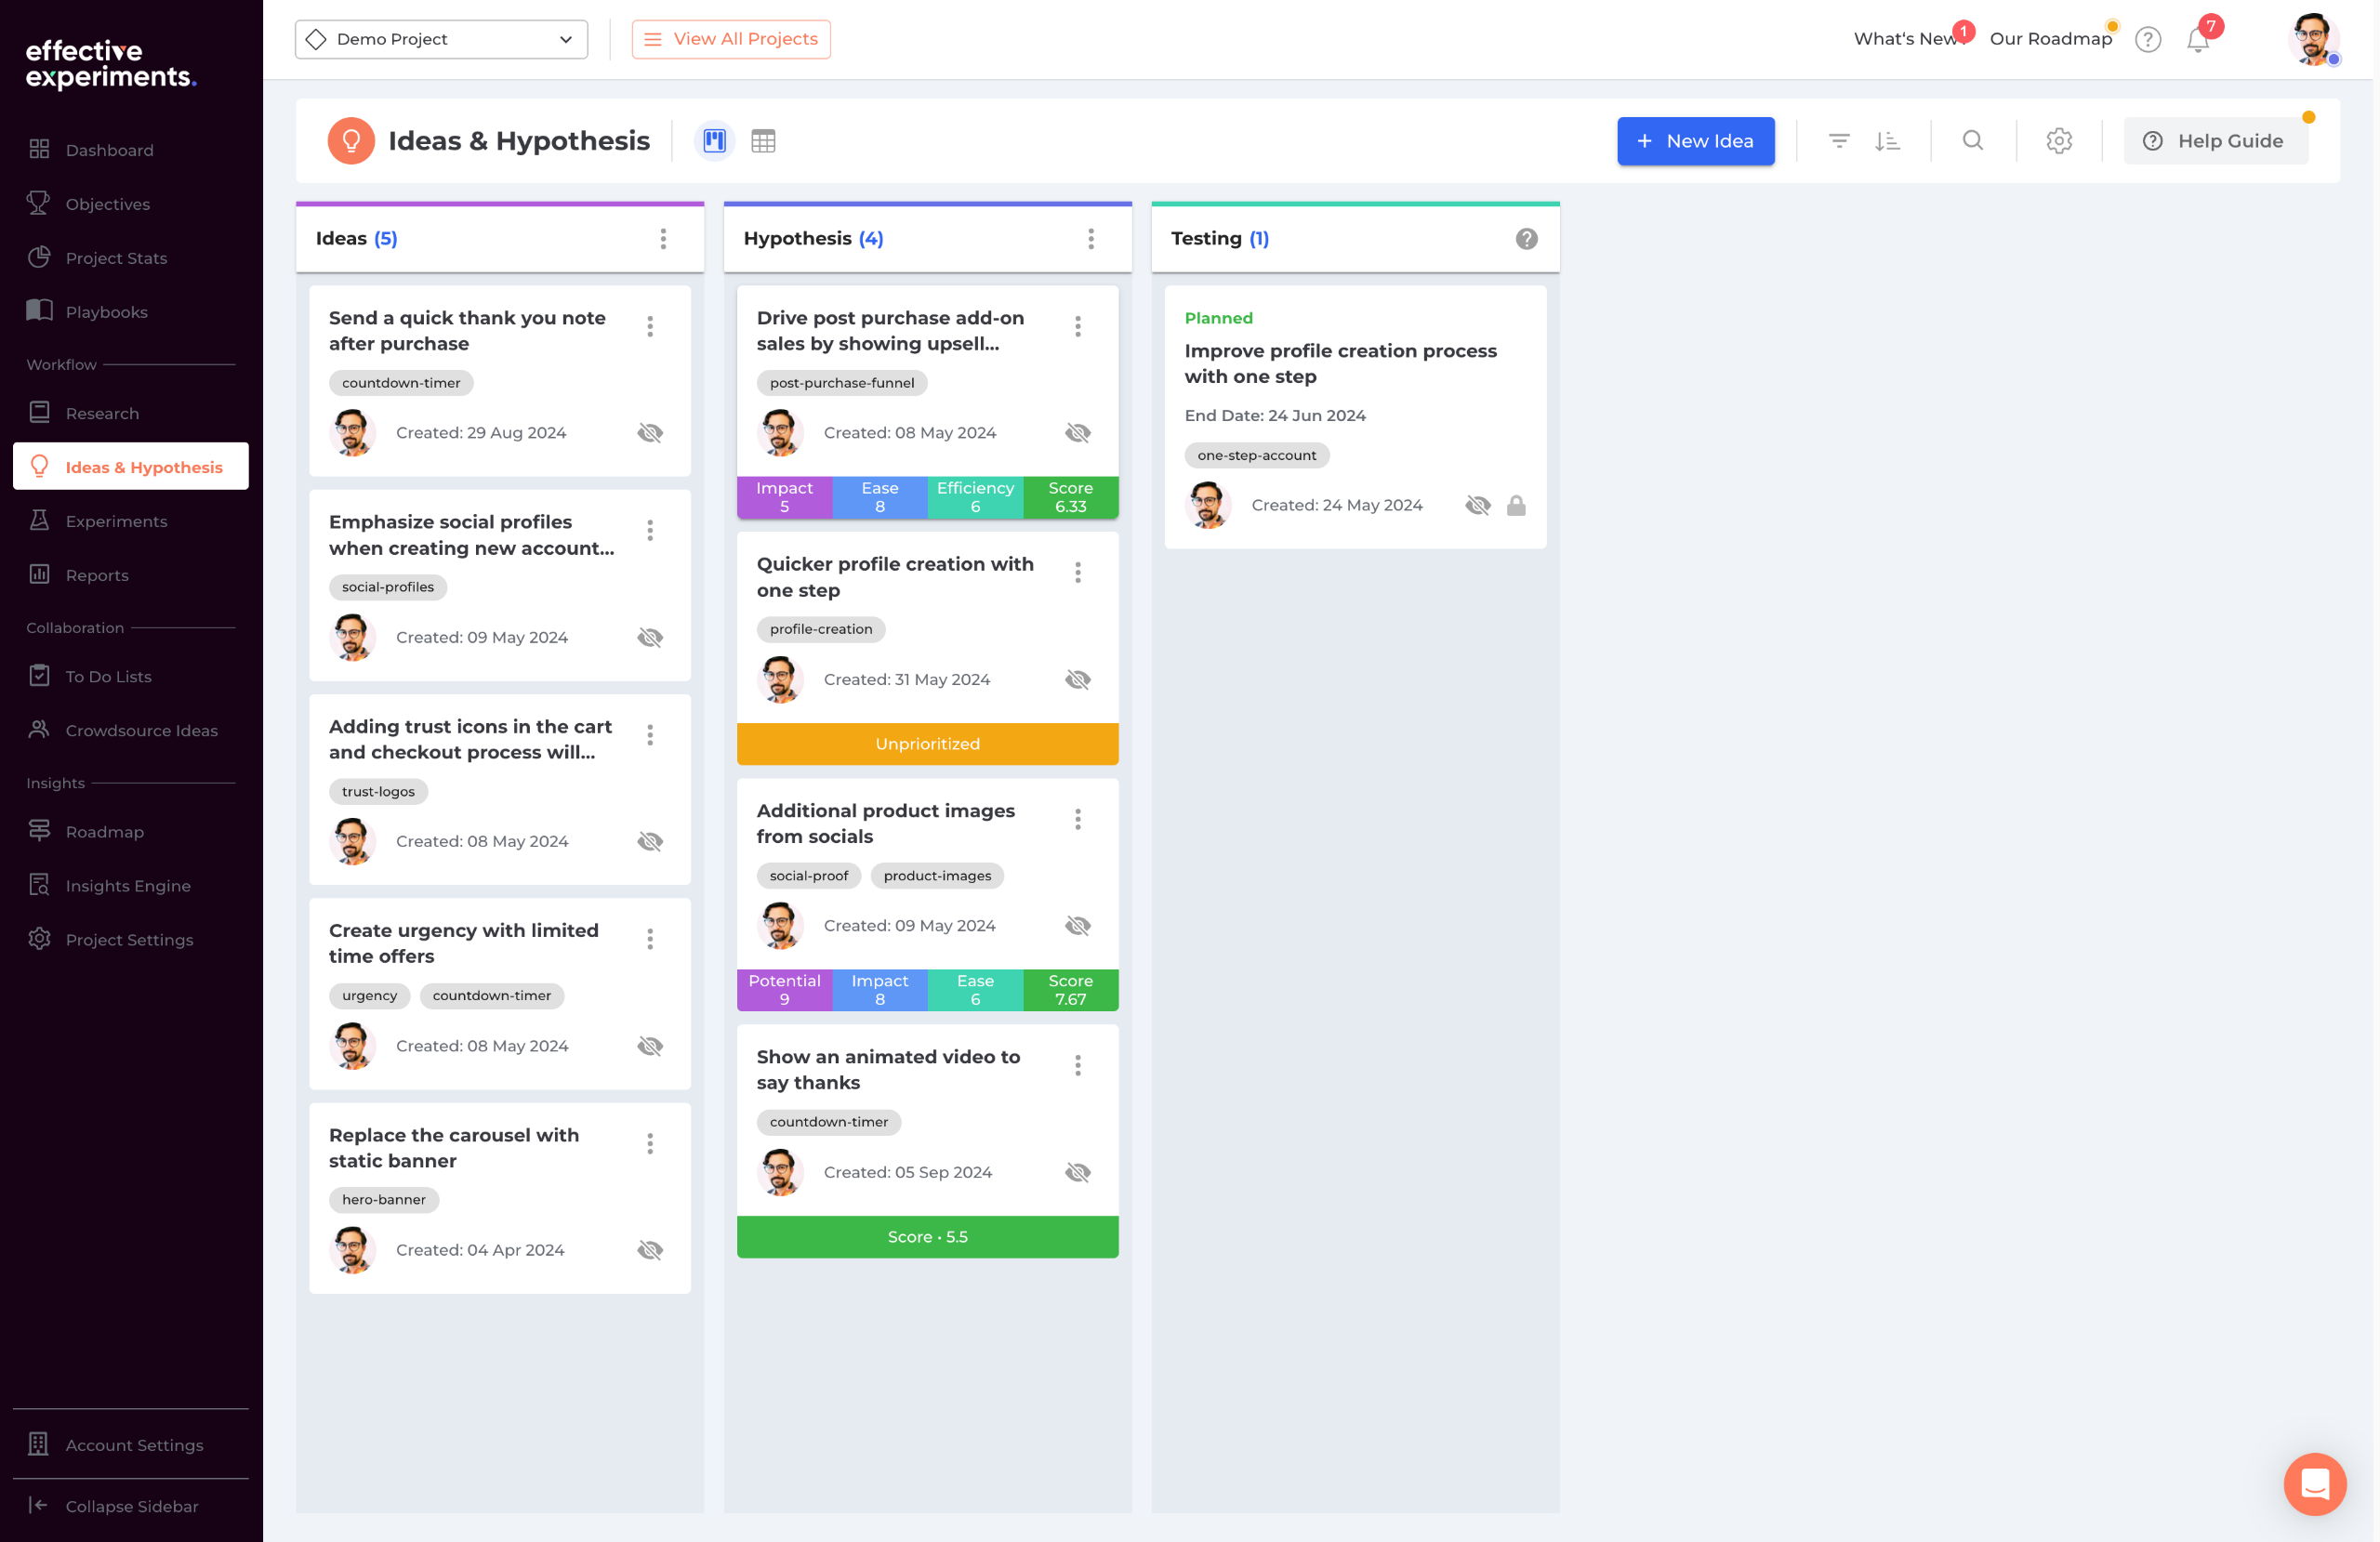Expand the Demo Project dropdown
This screenshot has width=2380, height=1542.
(x=441, y=40)
